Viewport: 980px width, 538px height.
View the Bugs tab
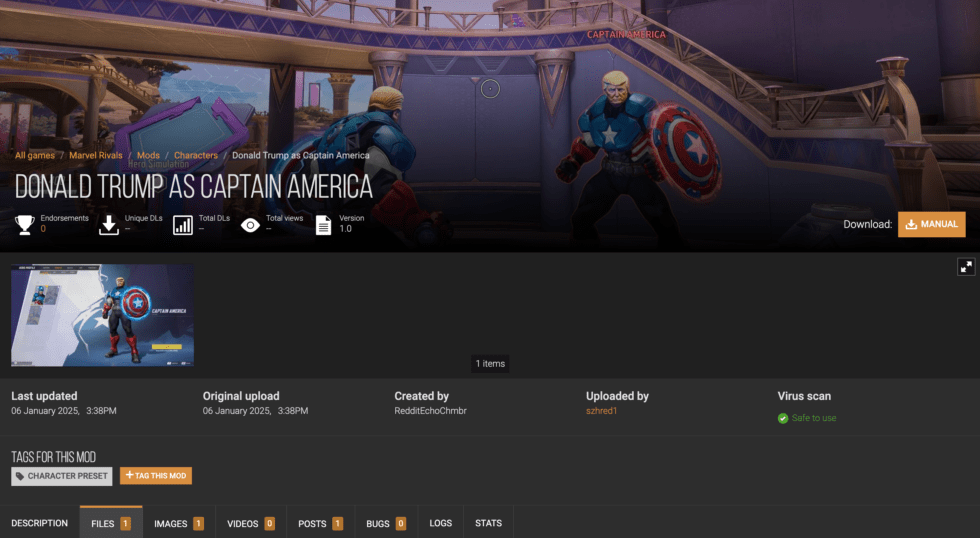tap(386, 523)
